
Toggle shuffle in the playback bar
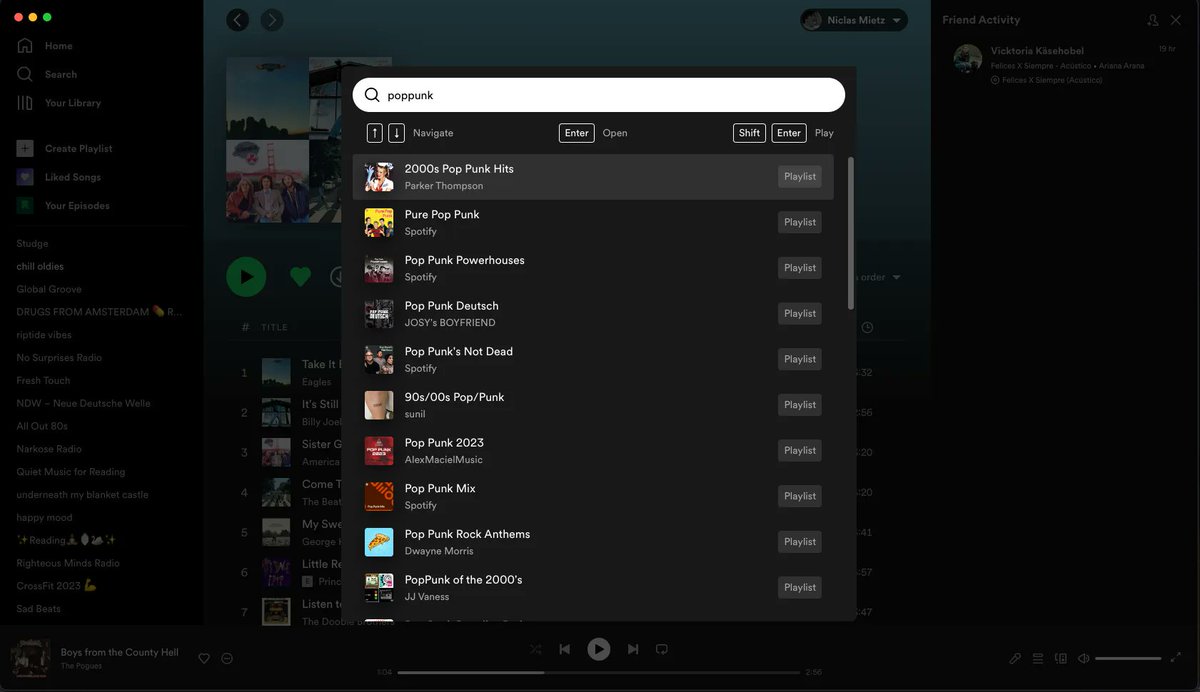click(536, 649)
